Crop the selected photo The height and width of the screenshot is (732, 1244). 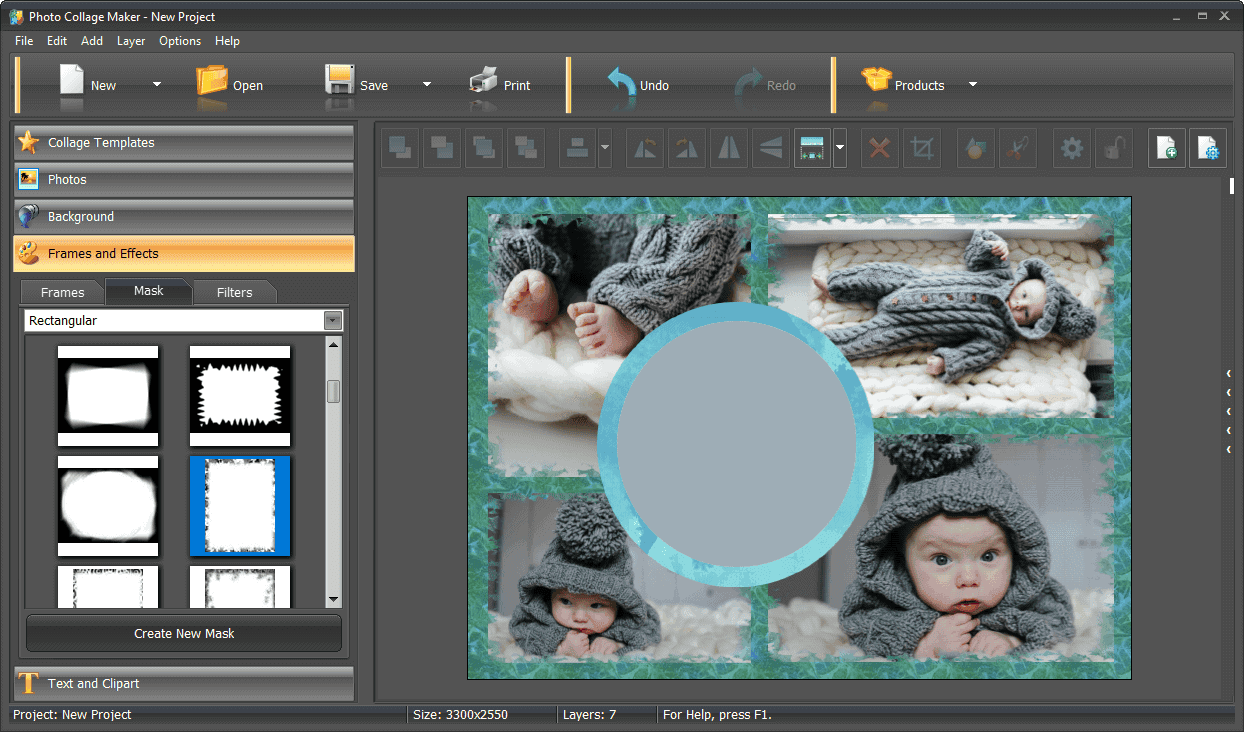[921, 148]
